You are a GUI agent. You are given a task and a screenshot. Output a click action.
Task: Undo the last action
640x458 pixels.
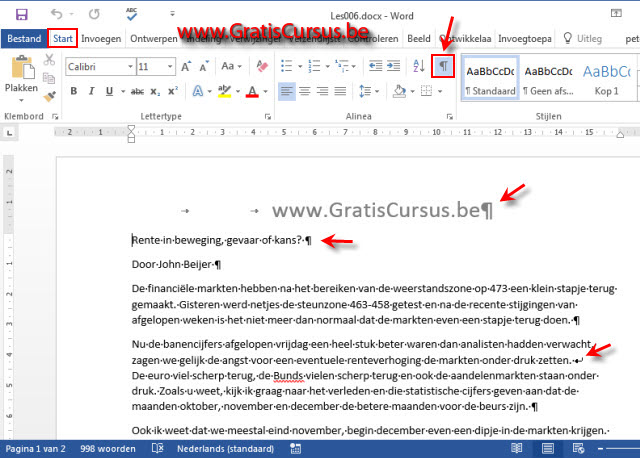tap(57, 14)
